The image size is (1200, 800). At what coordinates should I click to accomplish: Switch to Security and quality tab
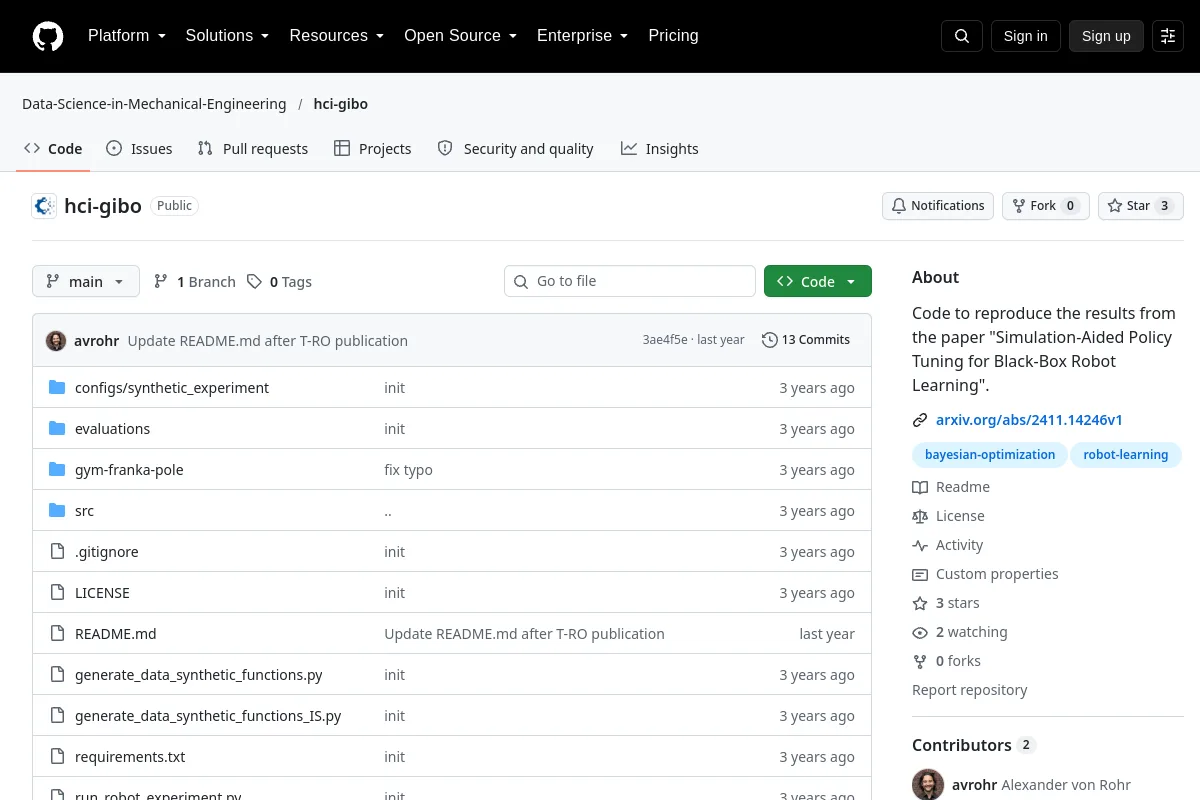[x=515, y=149]
